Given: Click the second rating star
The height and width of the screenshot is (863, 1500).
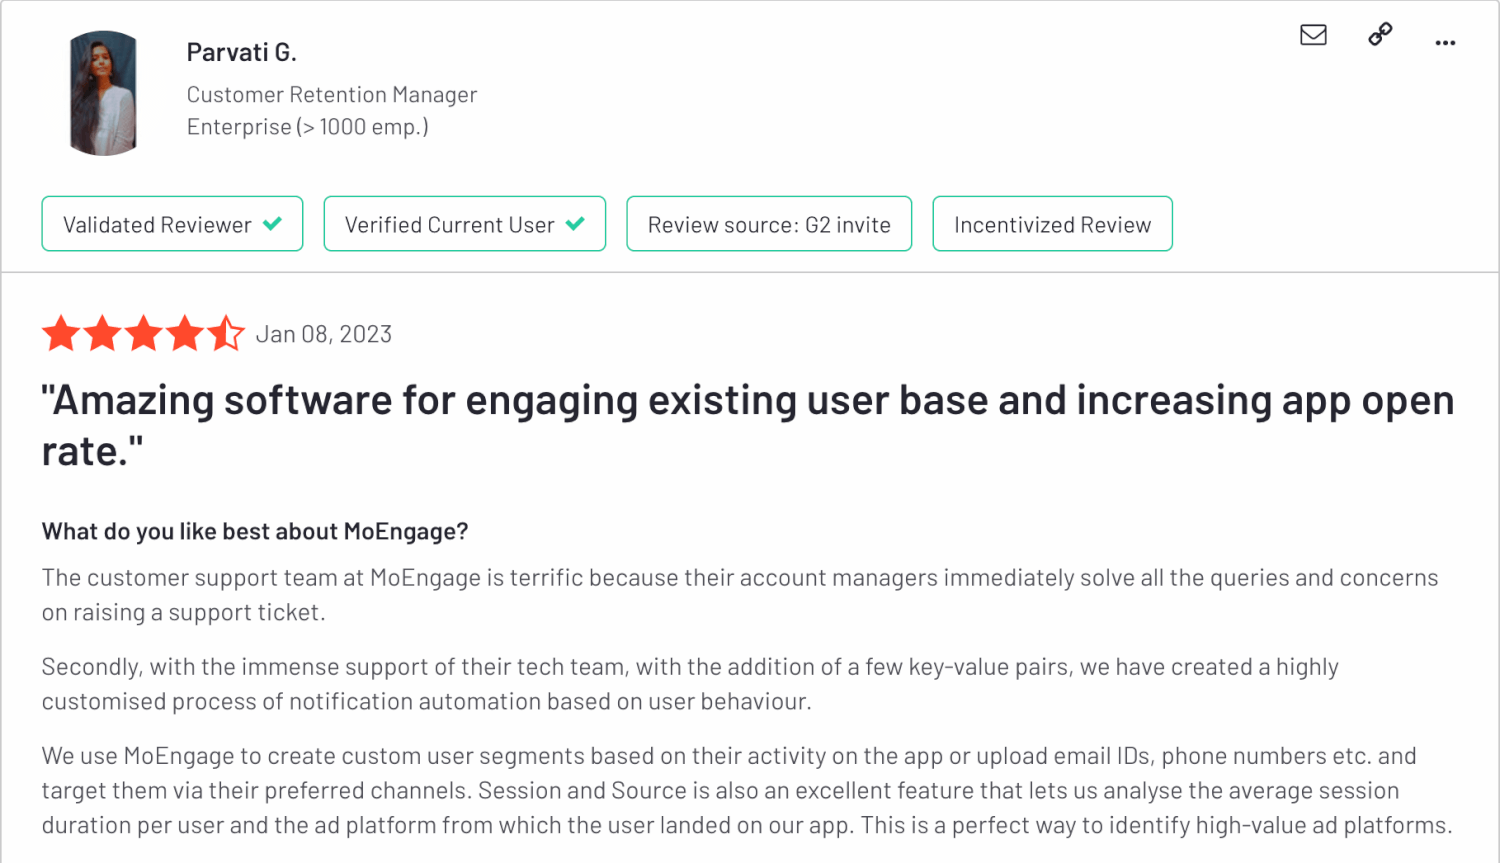Looking at the screenshot, I should click(x=103, y=334).
